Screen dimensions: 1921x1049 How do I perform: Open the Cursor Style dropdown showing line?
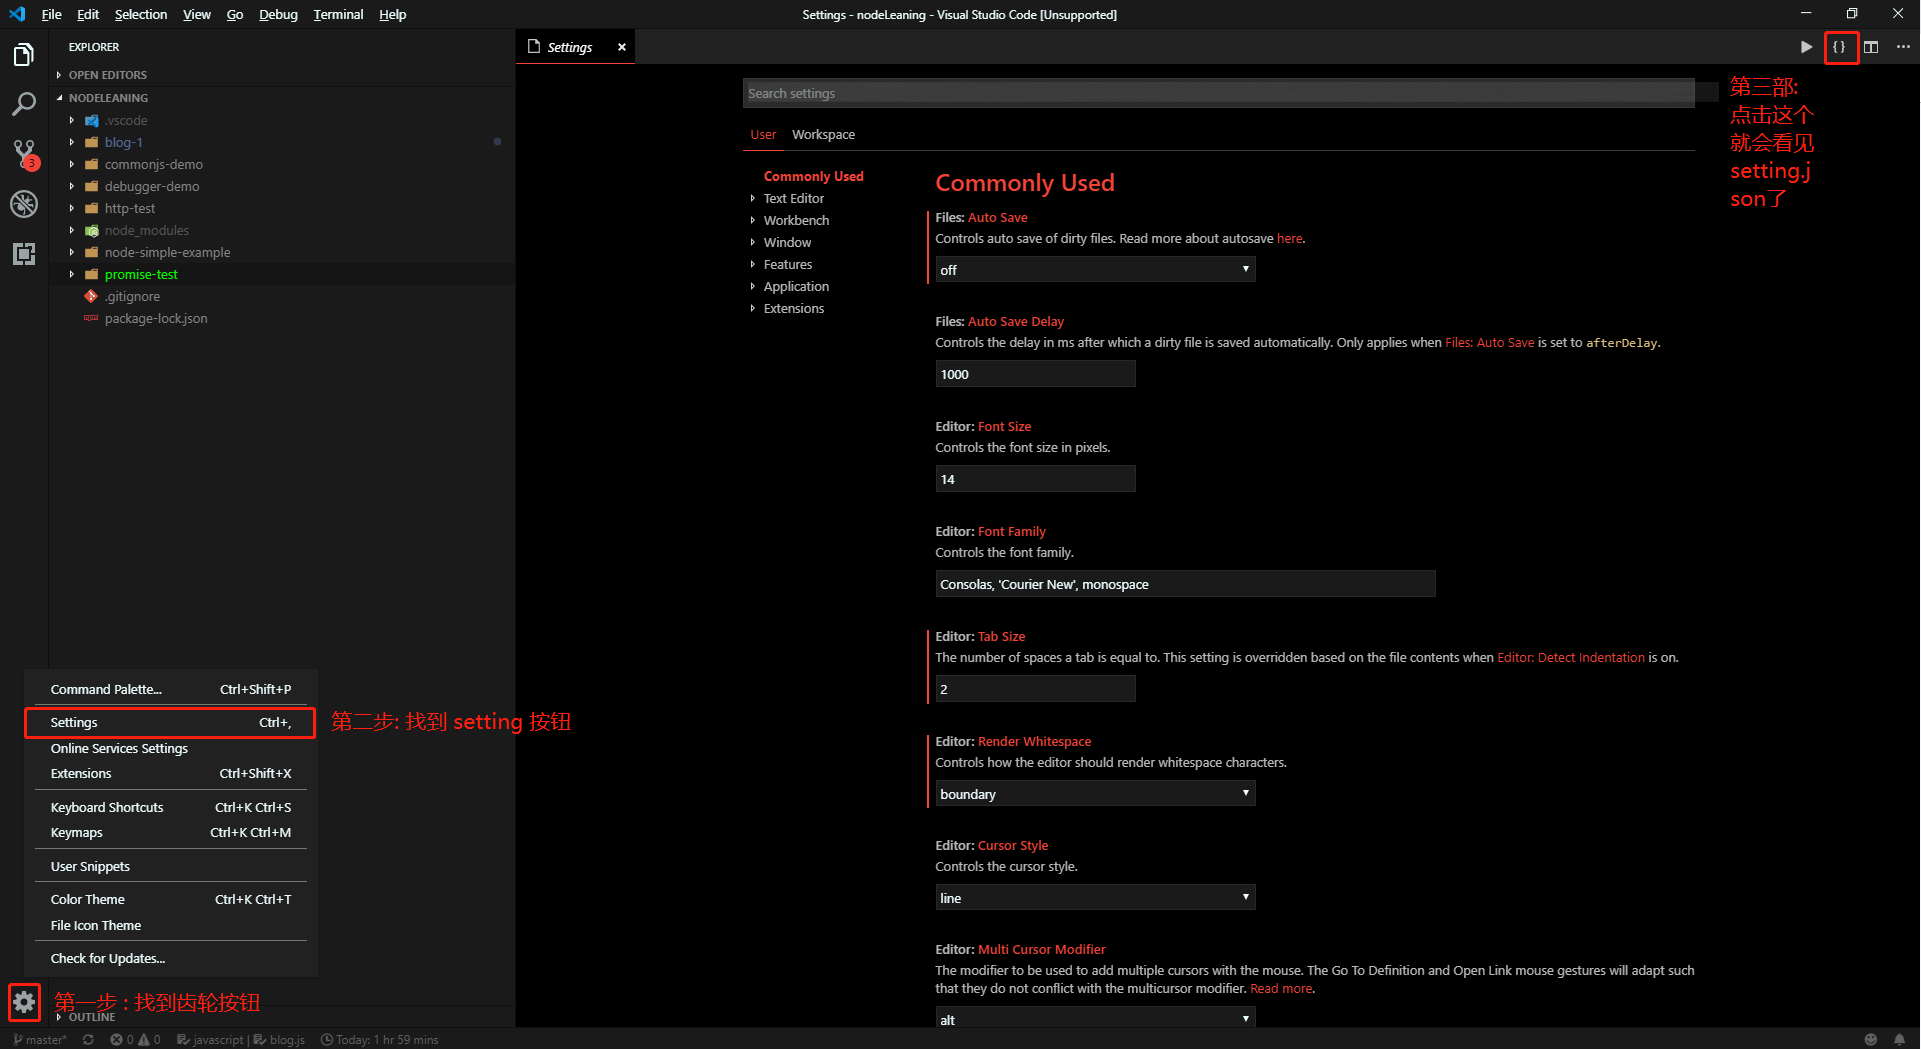point(1095,898)
